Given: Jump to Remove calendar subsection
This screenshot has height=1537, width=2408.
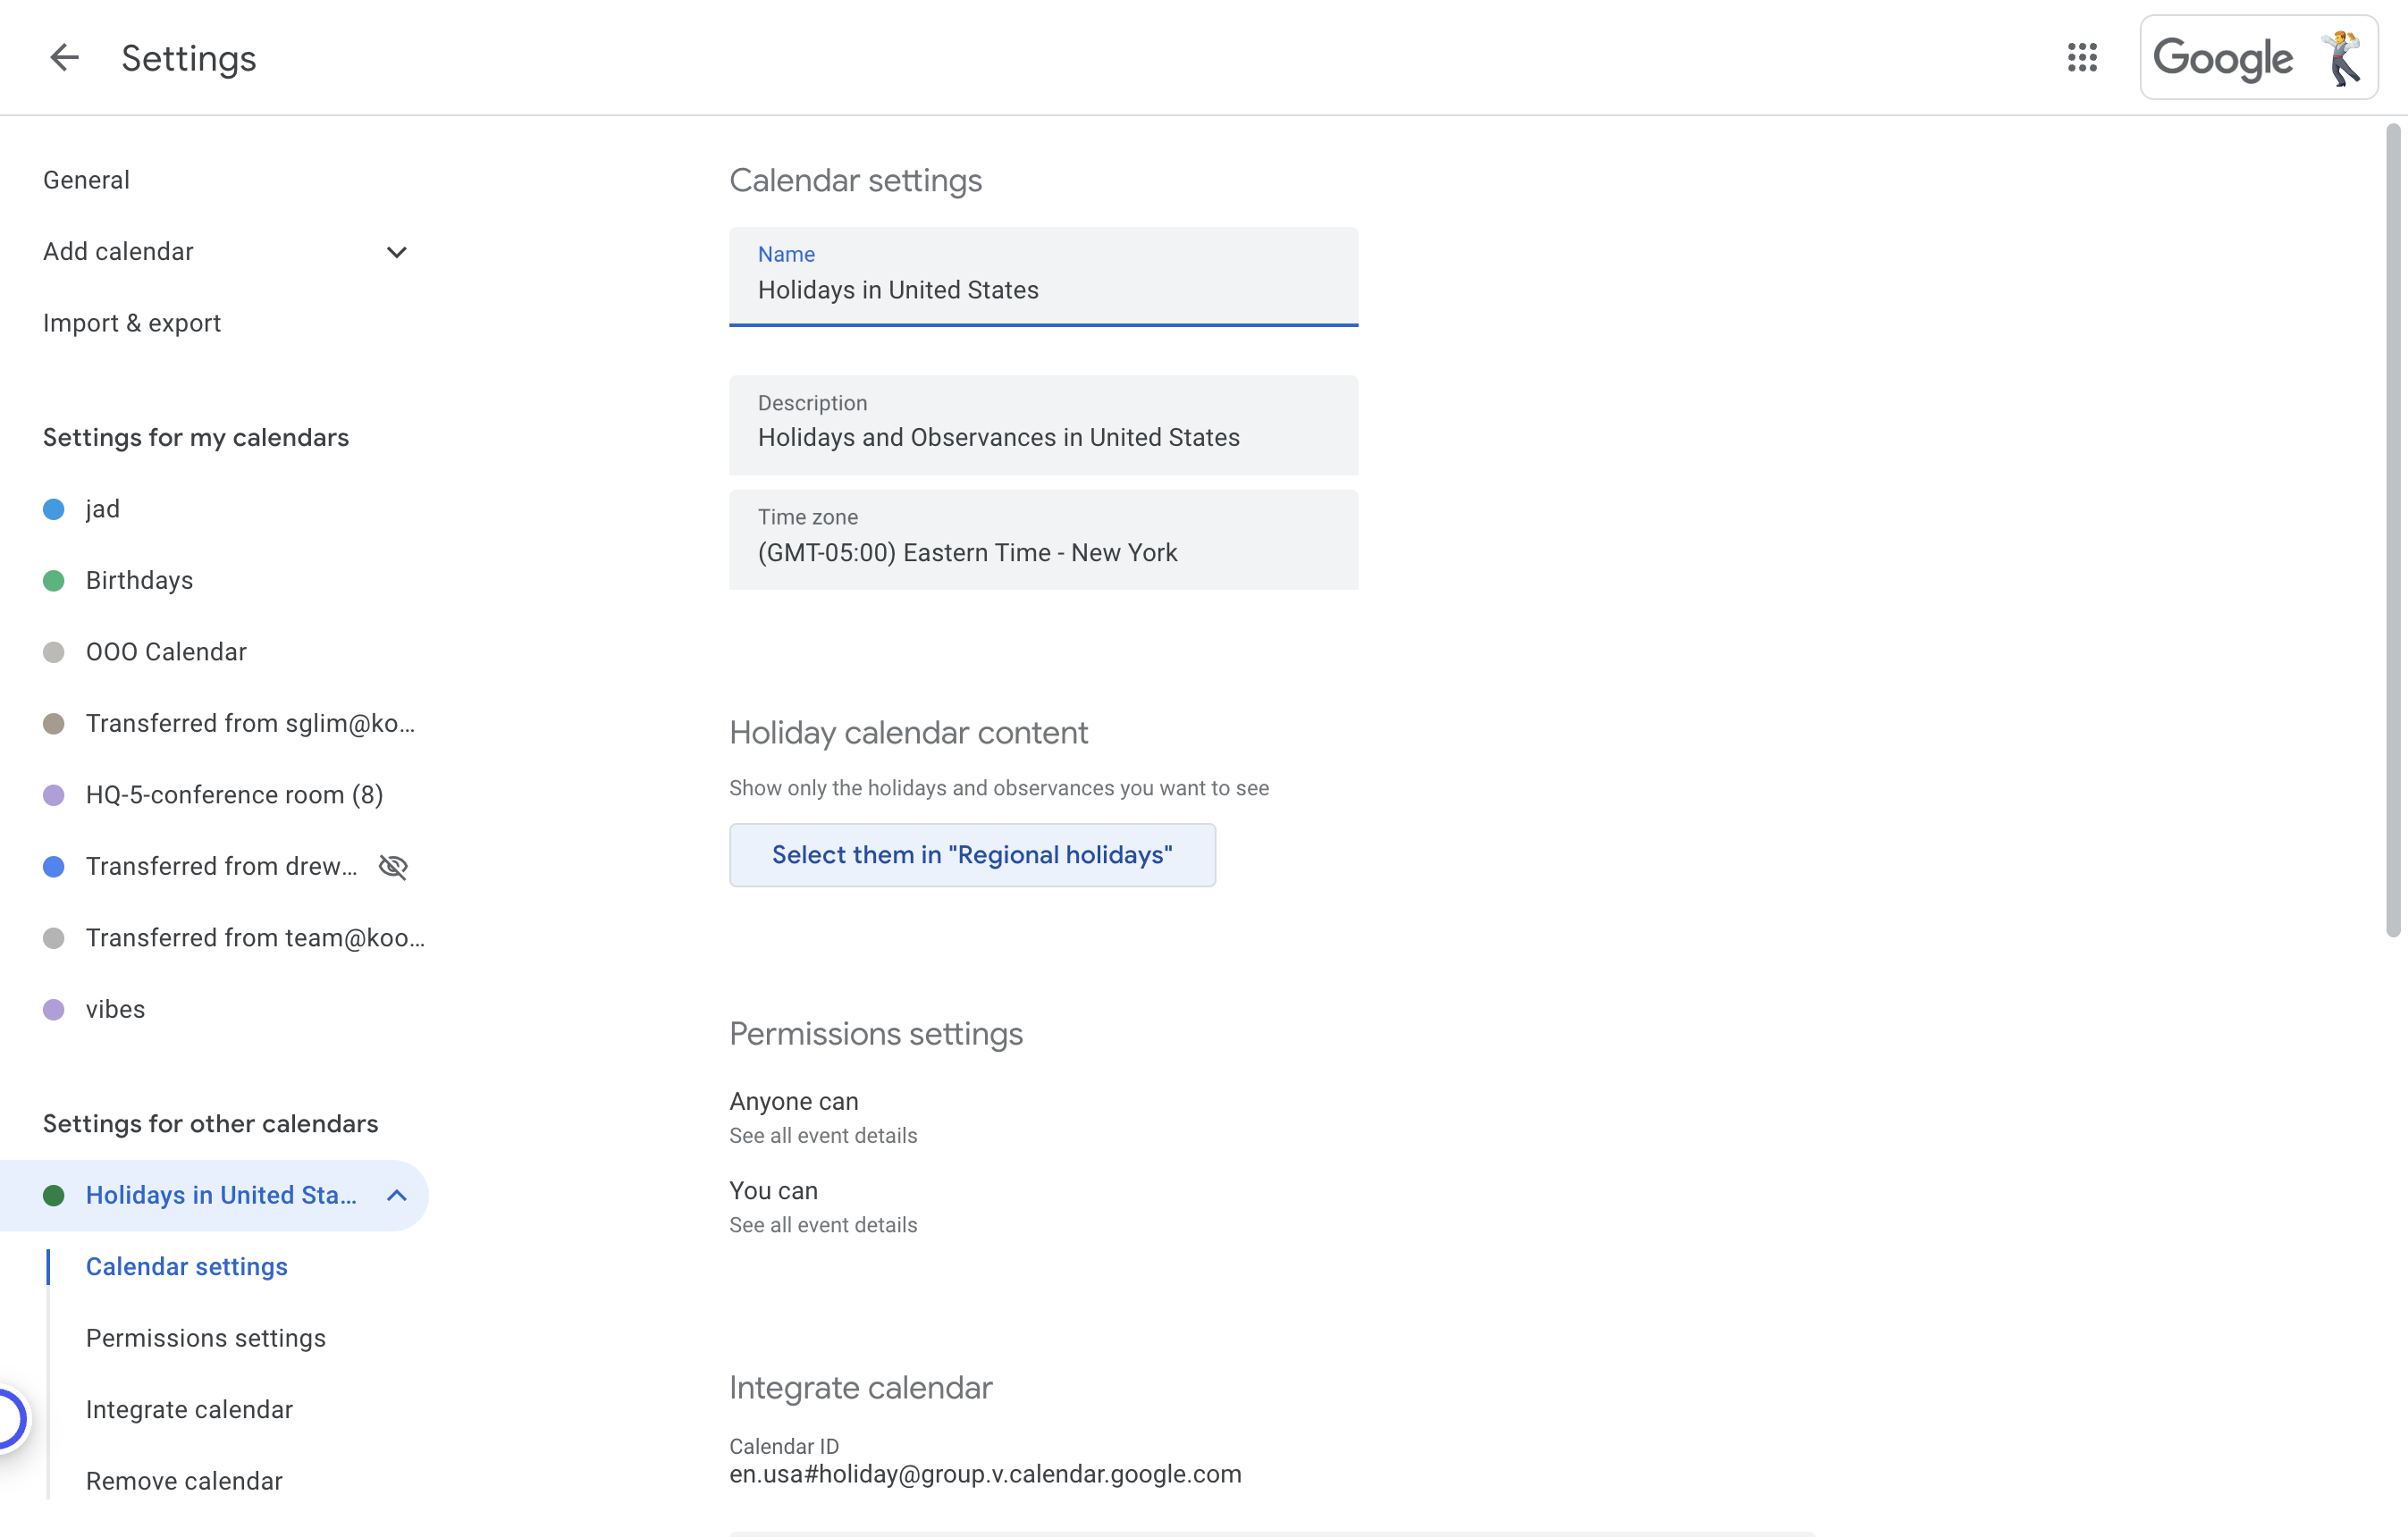Looking at the screenshot, I should point(184,1481).
